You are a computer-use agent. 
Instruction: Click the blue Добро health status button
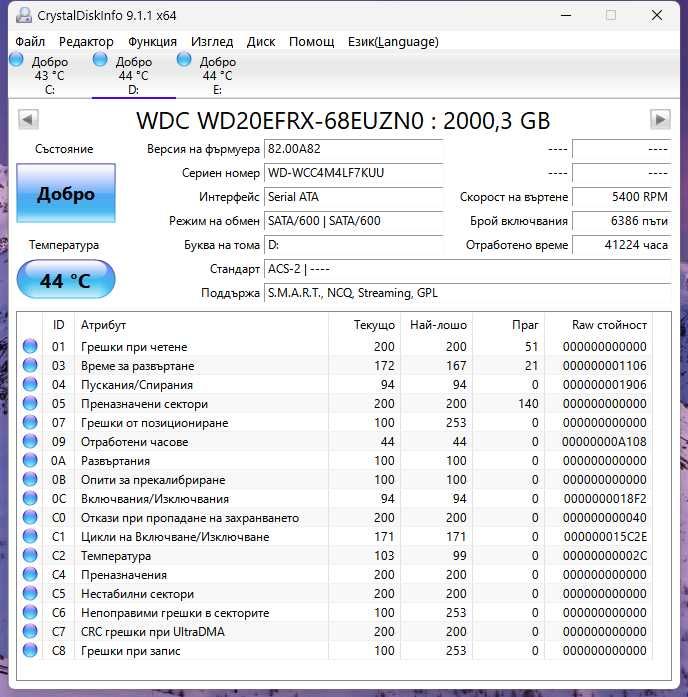point(66,193)
